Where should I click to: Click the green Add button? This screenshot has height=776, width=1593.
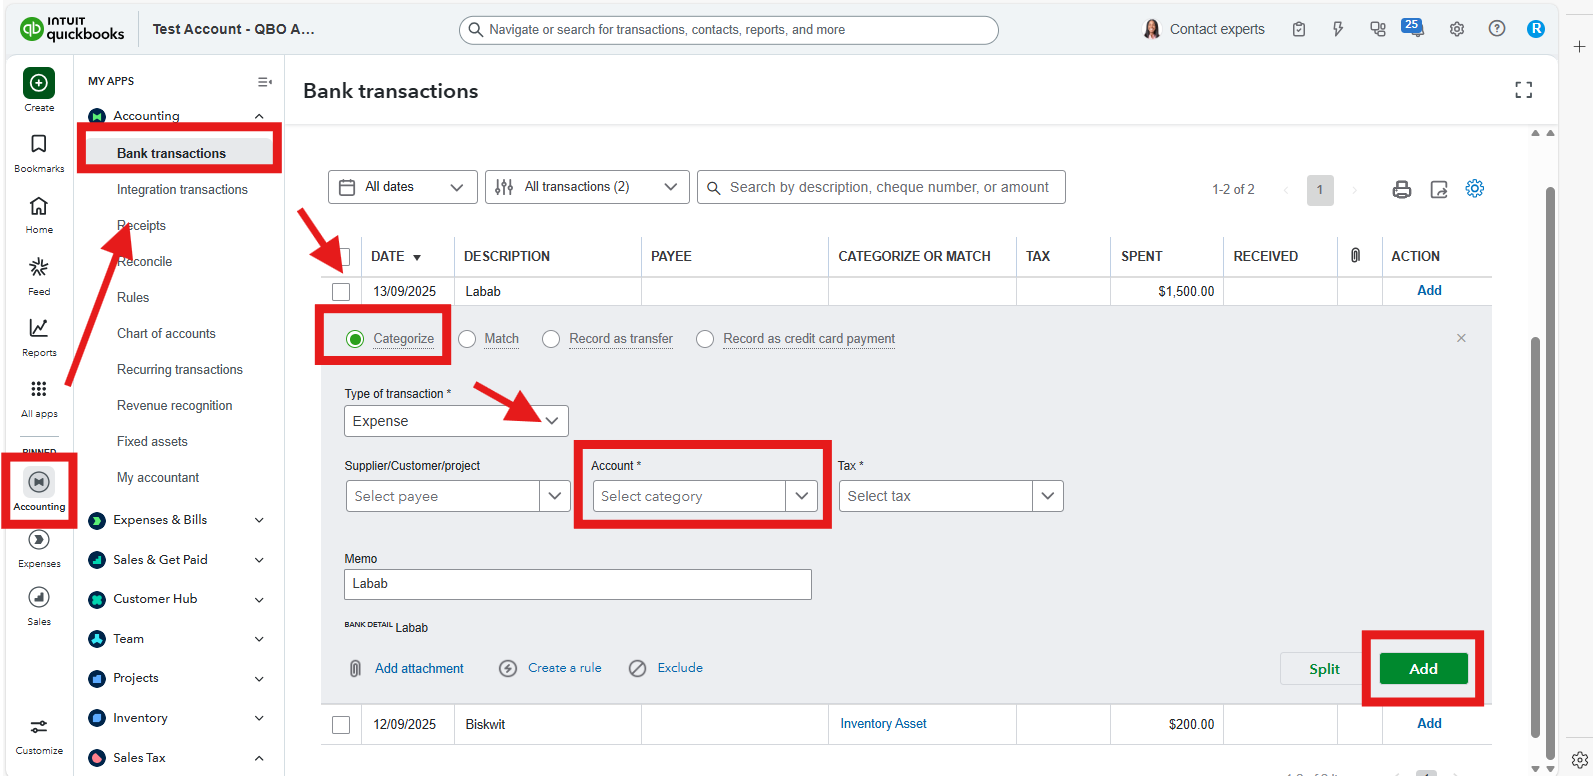pyautogui.click(x=1424, y=668)
